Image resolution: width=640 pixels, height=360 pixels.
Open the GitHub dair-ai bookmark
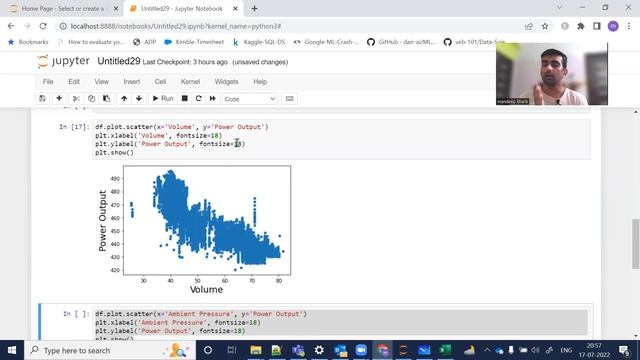click(x=401, y=42)
